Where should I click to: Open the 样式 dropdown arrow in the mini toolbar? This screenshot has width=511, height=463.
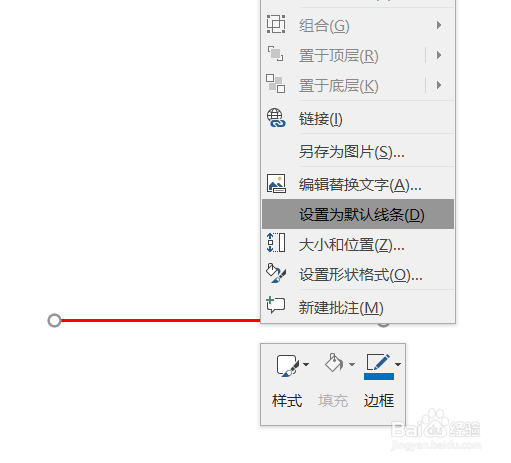306,364
